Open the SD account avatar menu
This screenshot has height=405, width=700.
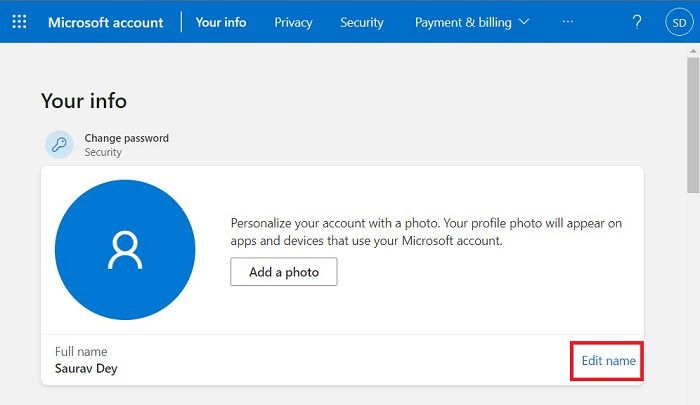679,22
